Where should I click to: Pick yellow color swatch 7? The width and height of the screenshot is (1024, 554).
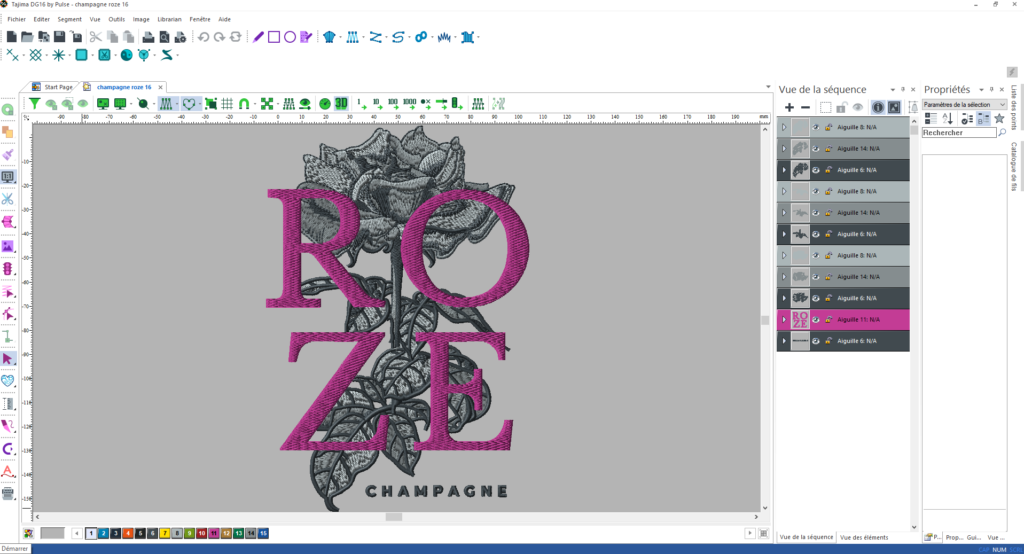click(x=165, y=534)
